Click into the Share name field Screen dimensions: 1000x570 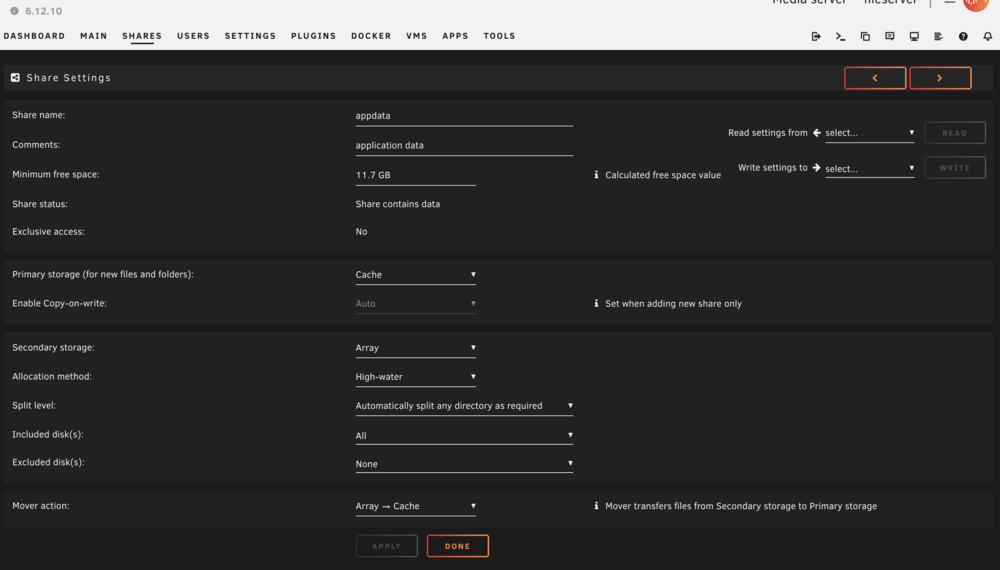point(464,116)
